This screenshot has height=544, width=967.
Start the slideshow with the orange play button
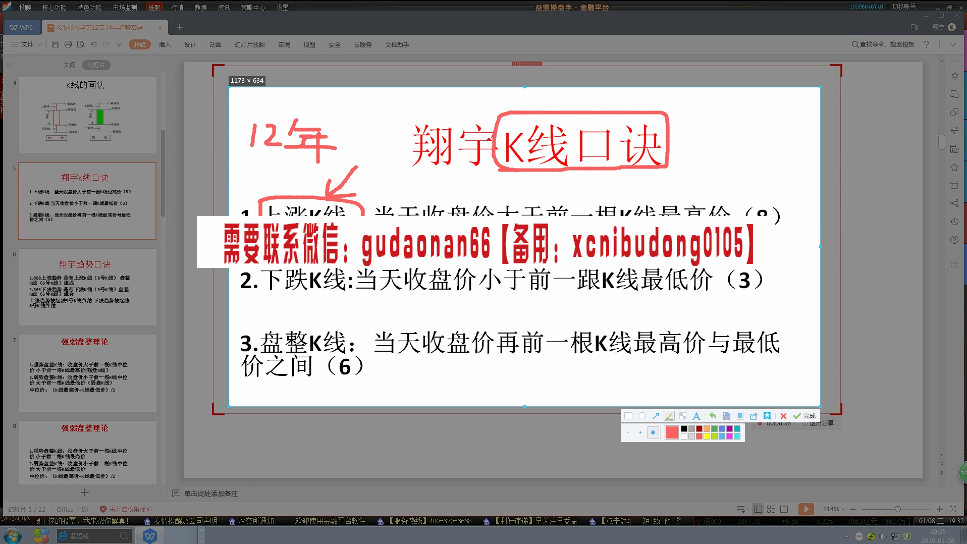[806, 509]
